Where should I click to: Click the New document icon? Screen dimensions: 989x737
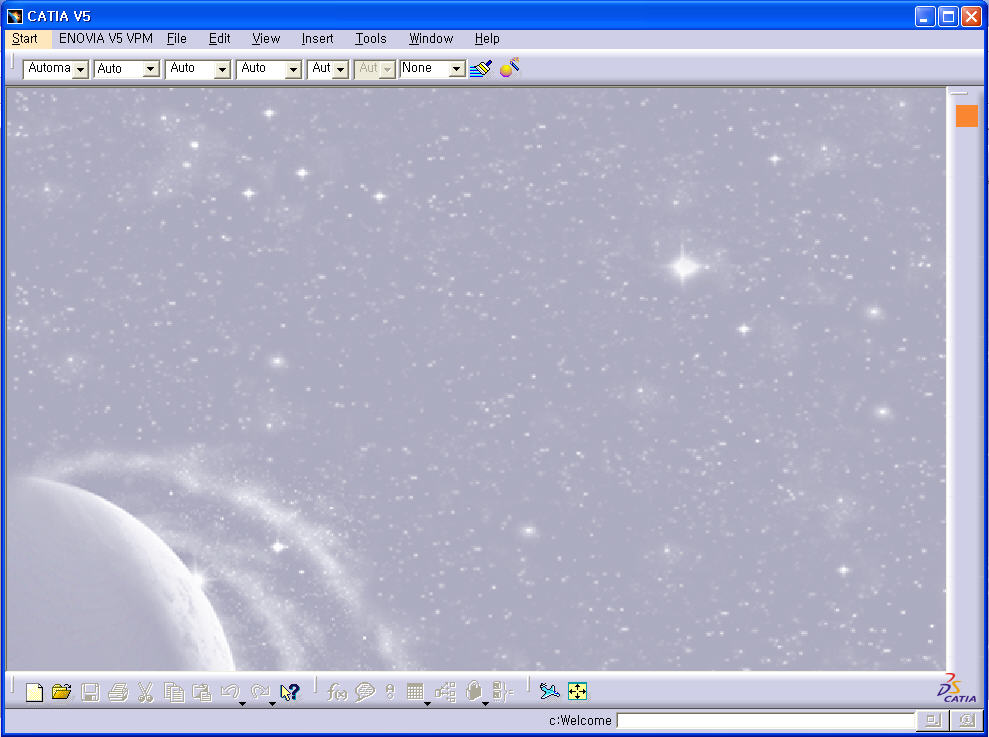click(x=34, y=692)
